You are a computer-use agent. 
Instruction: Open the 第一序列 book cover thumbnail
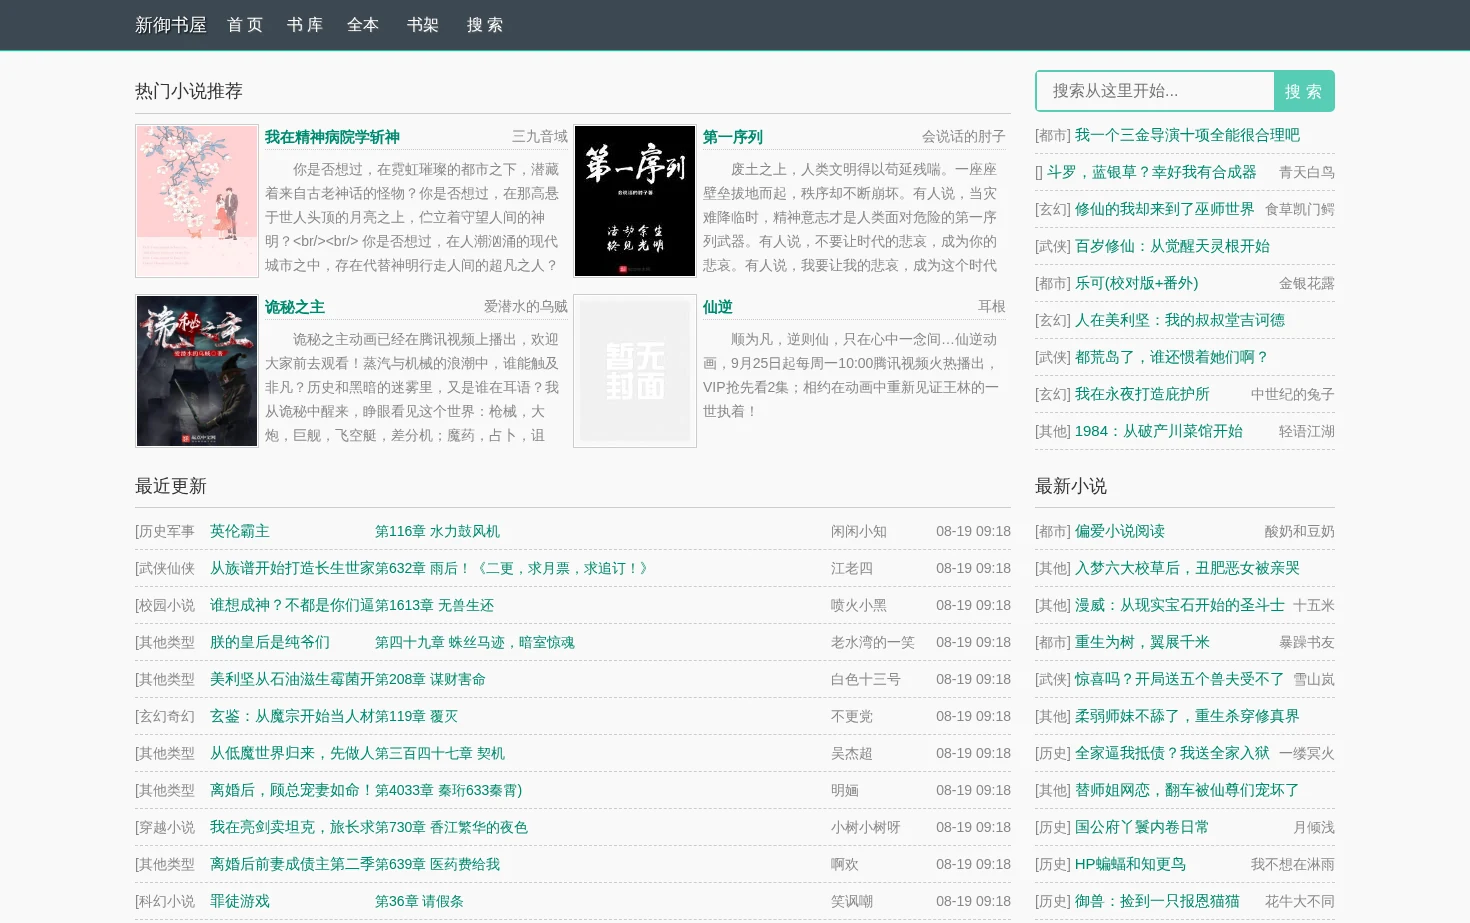[635, 201]
